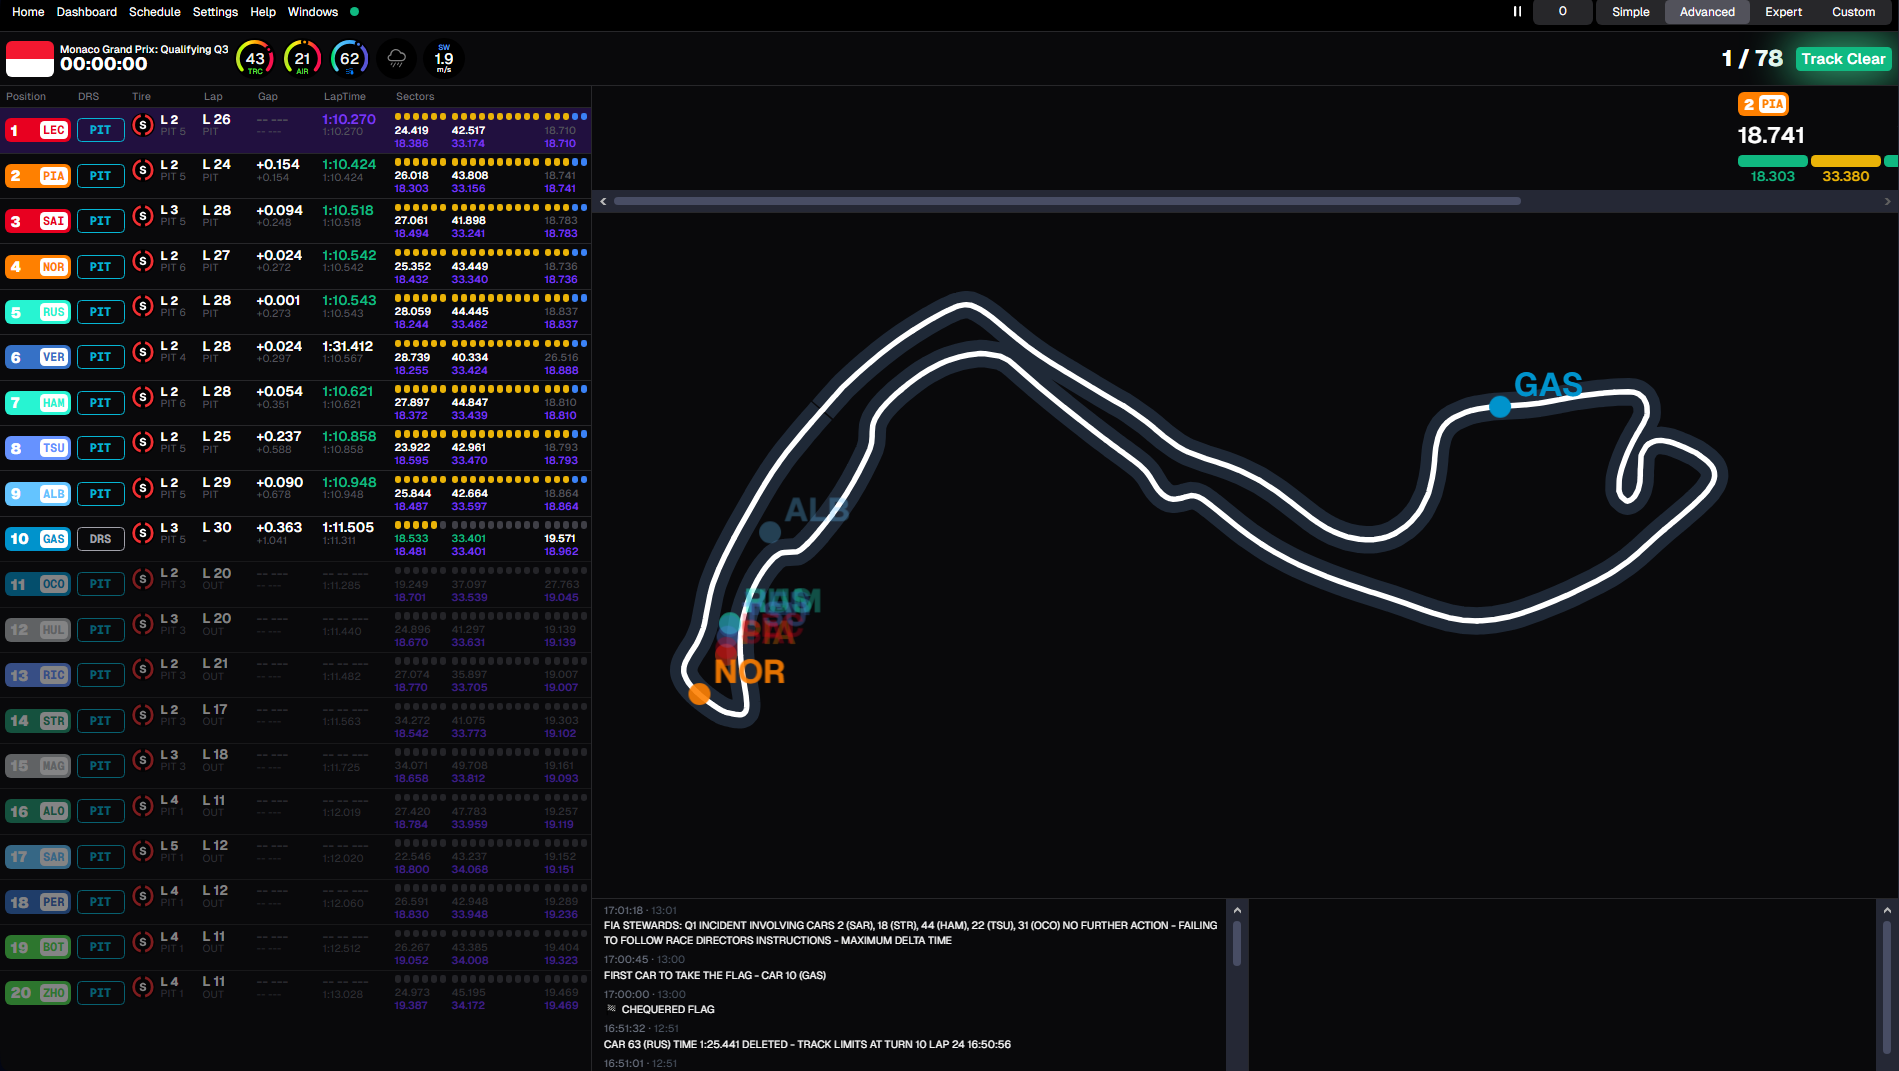Toggle the PIT indicator for SAI
The width and height of the screenshot is (1899, 1071).
pyautogui.click(x=100, y=221)
